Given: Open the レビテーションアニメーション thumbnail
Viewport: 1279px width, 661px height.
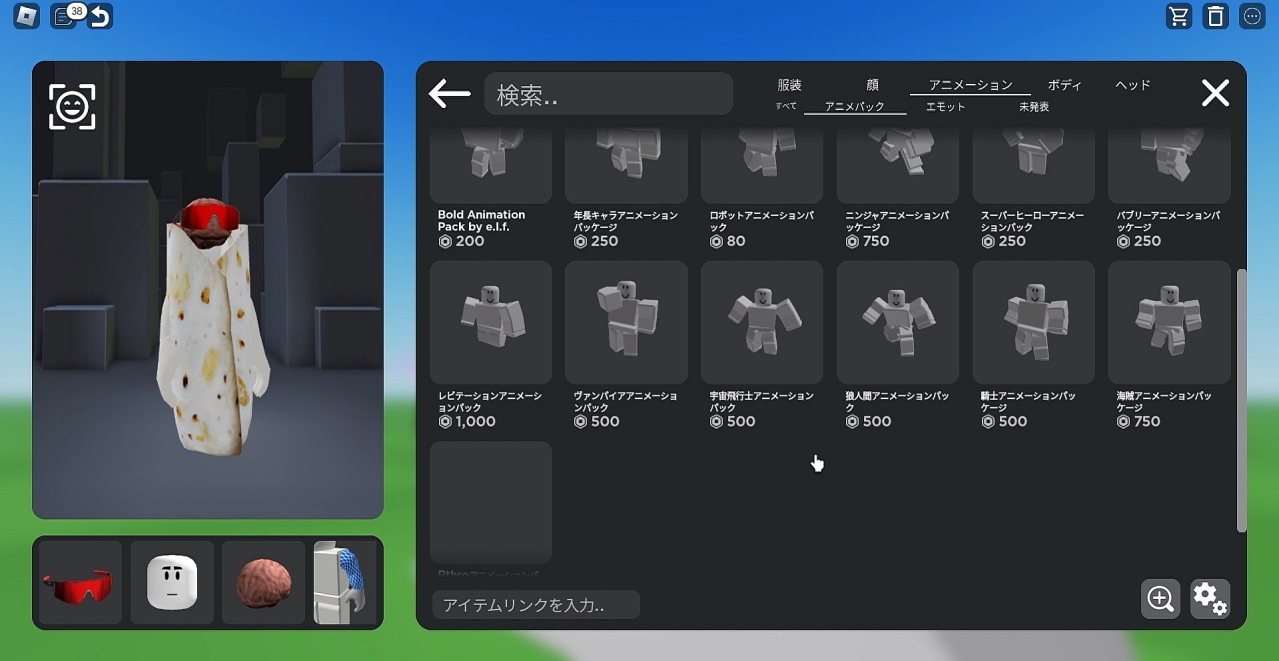Looking at the screenshot, I should click(491, 322).
